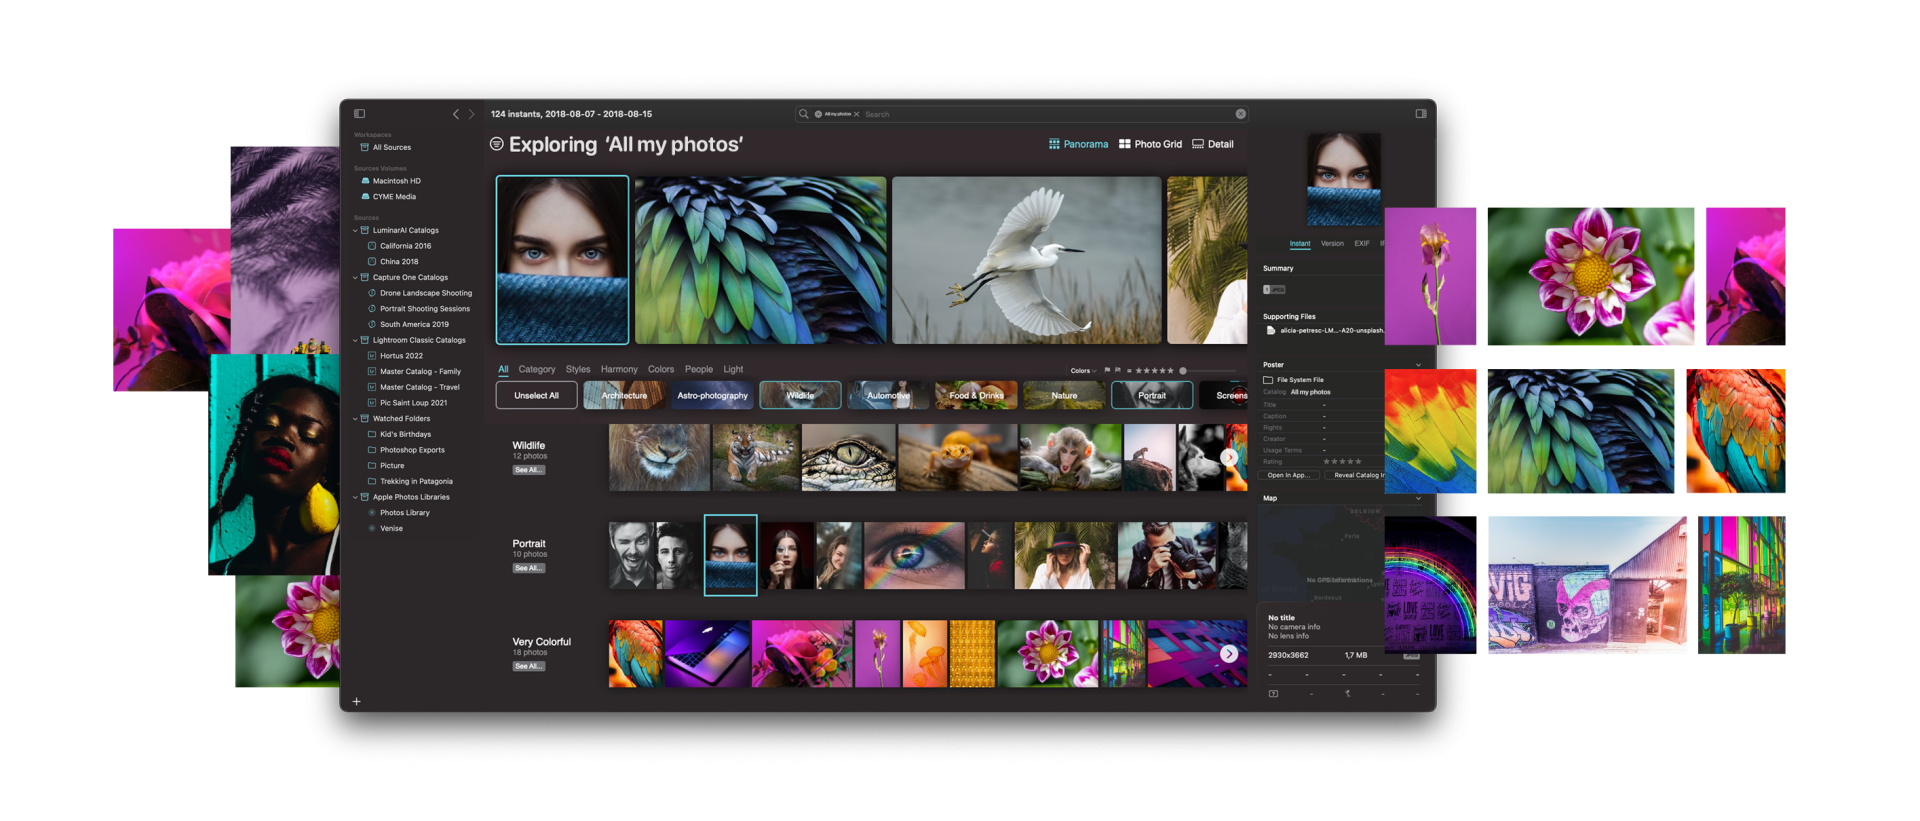Image resolution: width=1920 pixels, height=821 pixels.
Task: Collapse the Poster section in inspector
Action: [x=1417, y=365]
